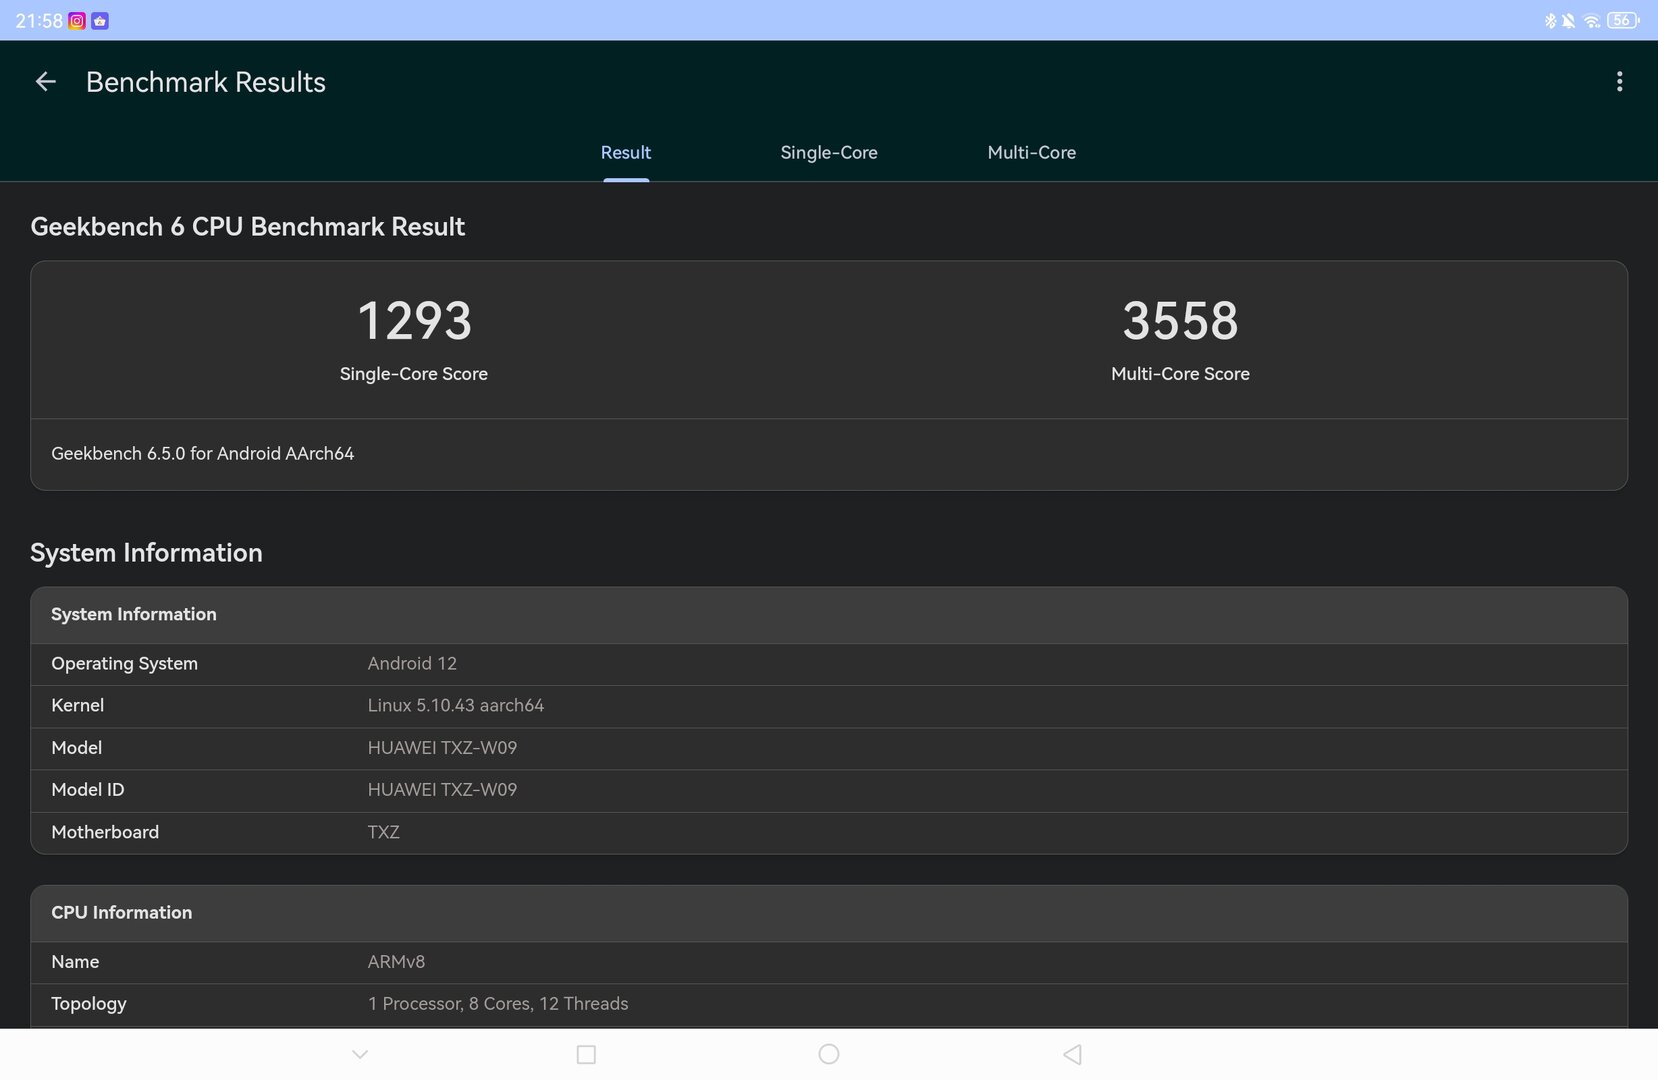Tap the Single-Core Score label
The width and height of the screenshot is (1658, 1080).
pyautogui.click(x=414, y=374)
